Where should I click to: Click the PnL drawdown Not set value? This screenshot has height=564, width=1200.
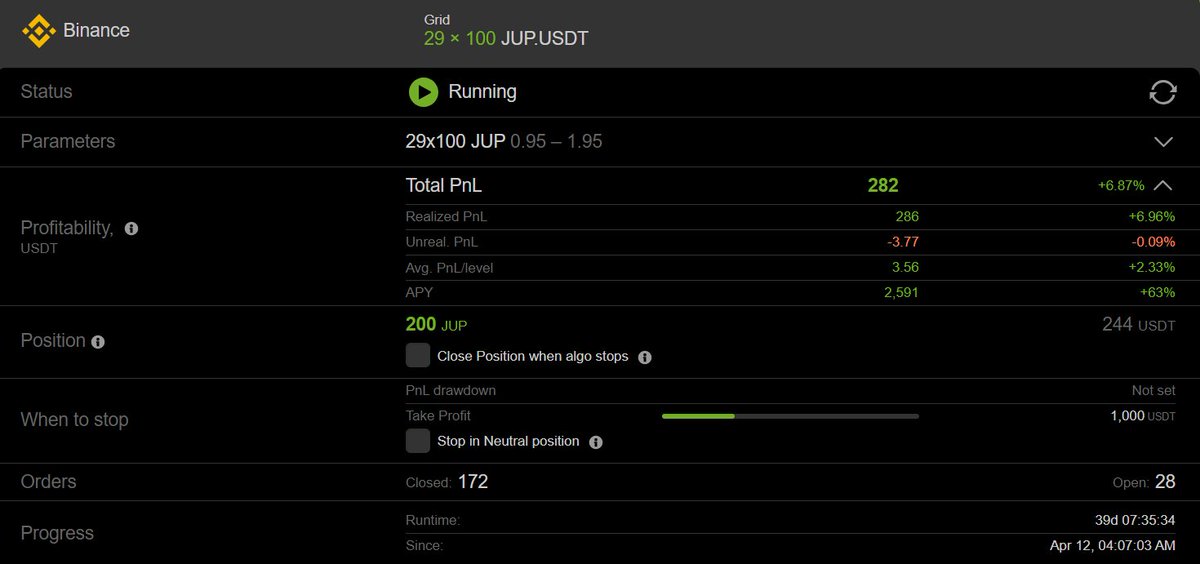tap(1153, 391)
